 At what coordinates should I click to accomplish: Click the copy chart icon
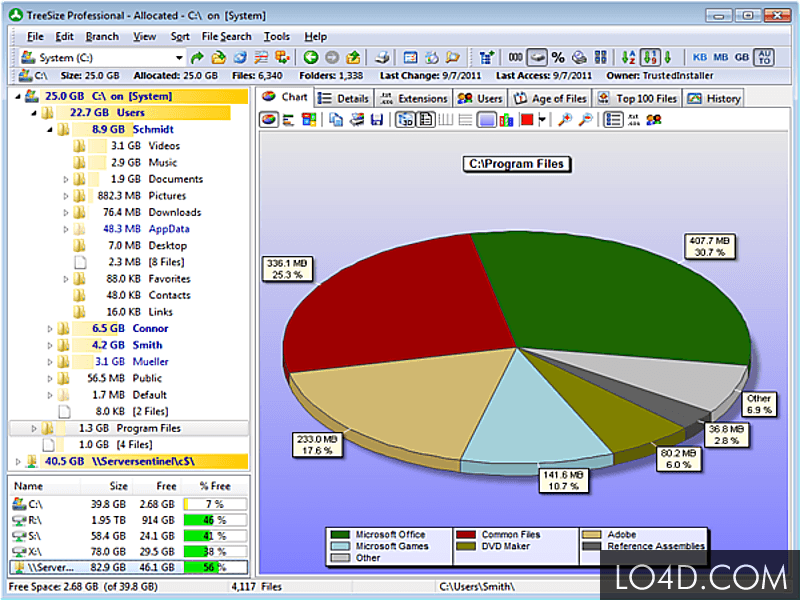336,120
